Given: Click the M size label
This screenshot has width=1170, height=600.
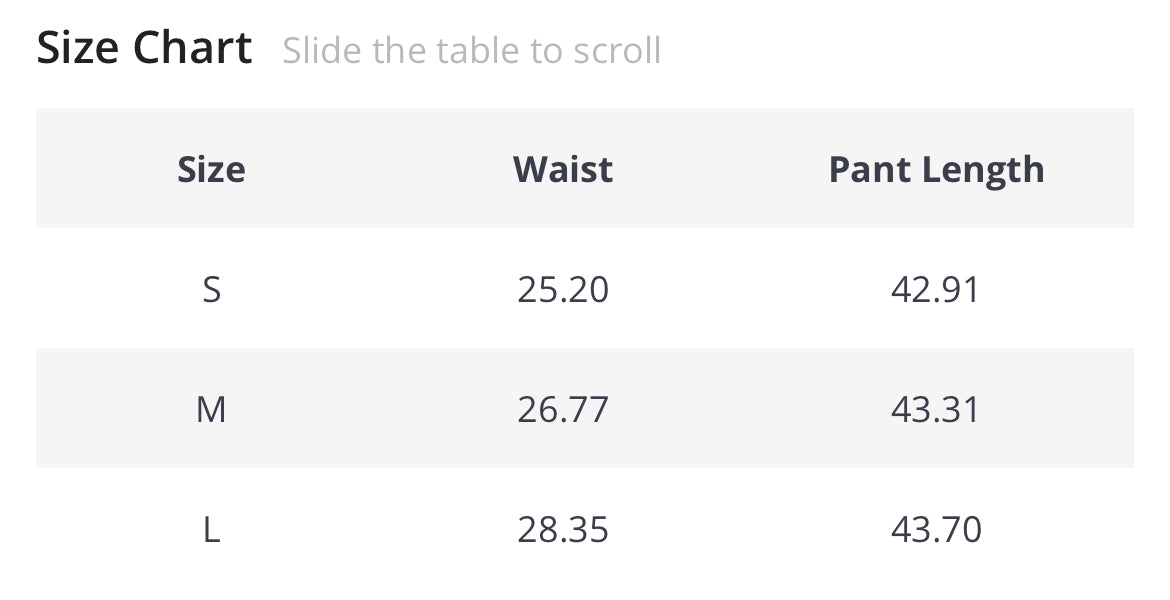Looking at the screenshot, I should pyautogui.click(x=211, y=409).
